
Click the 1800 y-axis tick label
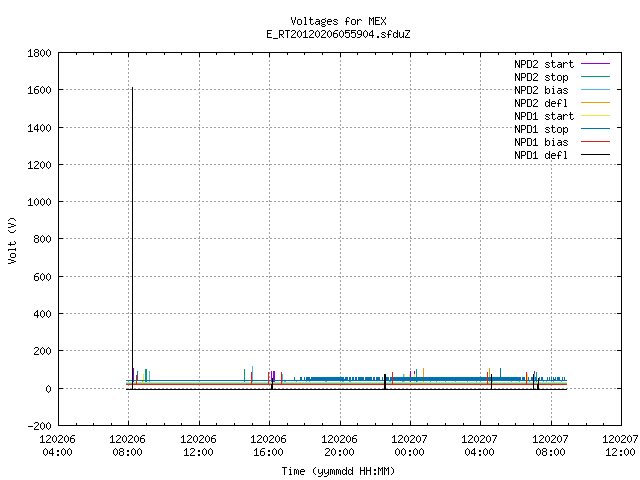tap(39, 53)
